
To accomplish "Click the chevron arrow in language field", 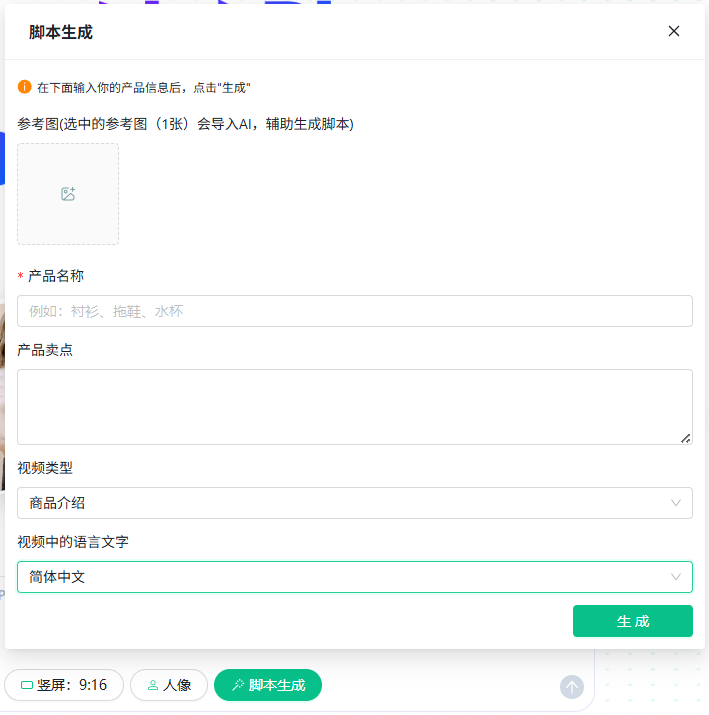I will point(676,577).
